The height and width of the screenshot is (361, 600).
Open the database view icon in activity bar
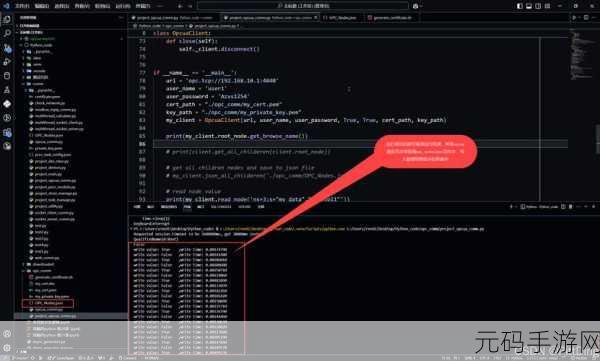coord(7,76)
